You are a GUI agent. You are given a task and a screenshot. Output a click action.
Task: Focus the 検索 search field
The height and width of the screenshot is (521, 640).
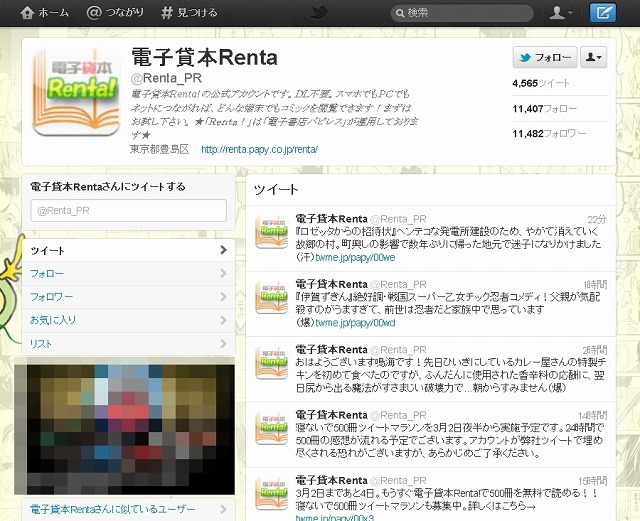462,13
